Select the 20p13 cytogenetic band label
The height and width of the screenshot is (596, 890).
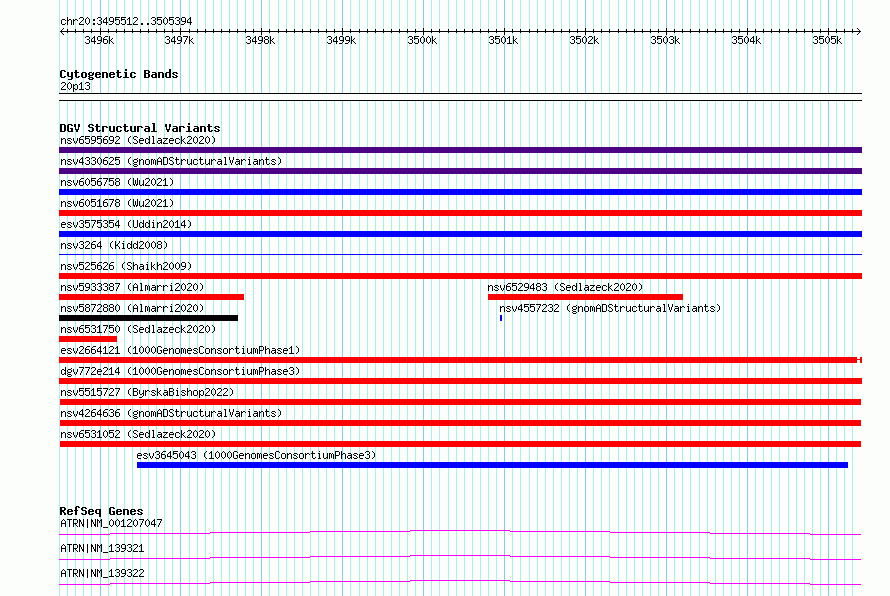click(x=75, y=86)
